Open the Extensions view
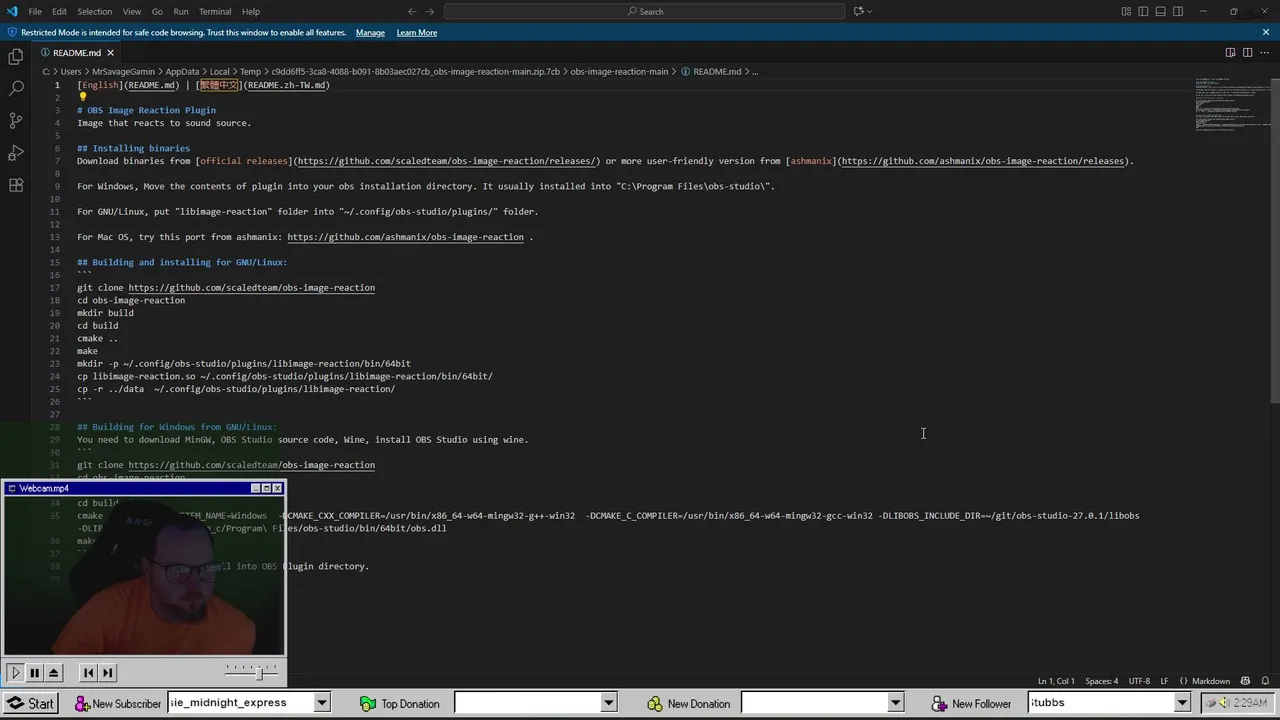The width and height of the screenshot is (1280, 720). click(x=16, y=185)
